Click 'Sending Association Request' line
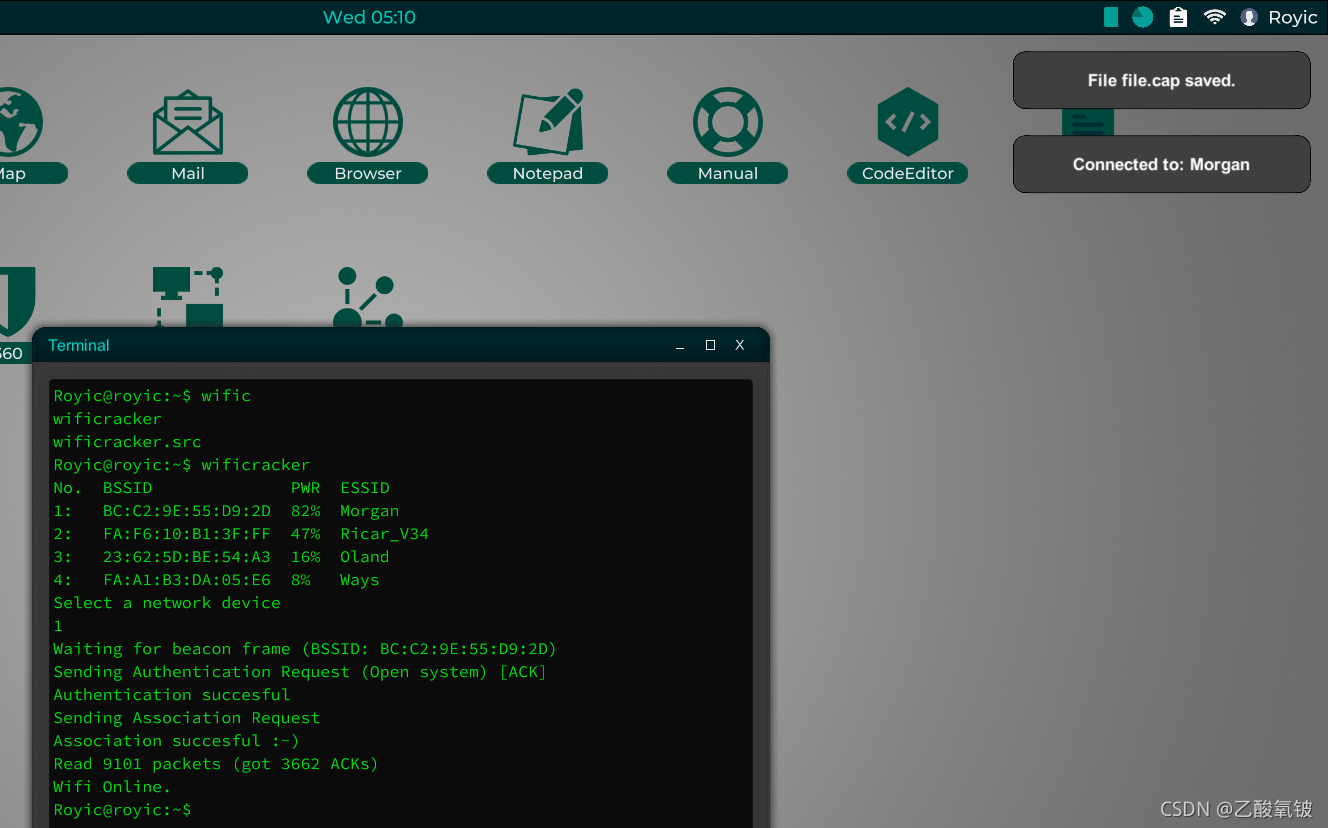The height and width of the screenshot is (828, 1328). (187, 718)
